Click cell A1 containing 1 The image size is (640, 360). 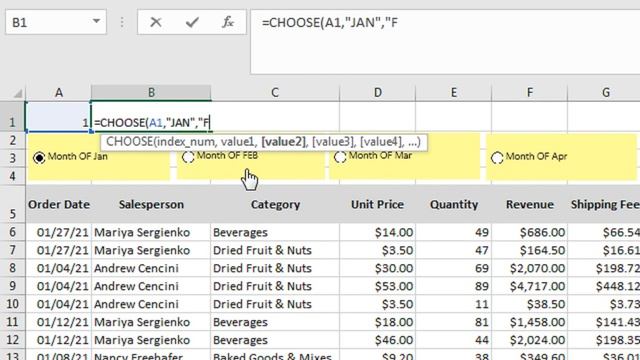[x=58, y=117]
